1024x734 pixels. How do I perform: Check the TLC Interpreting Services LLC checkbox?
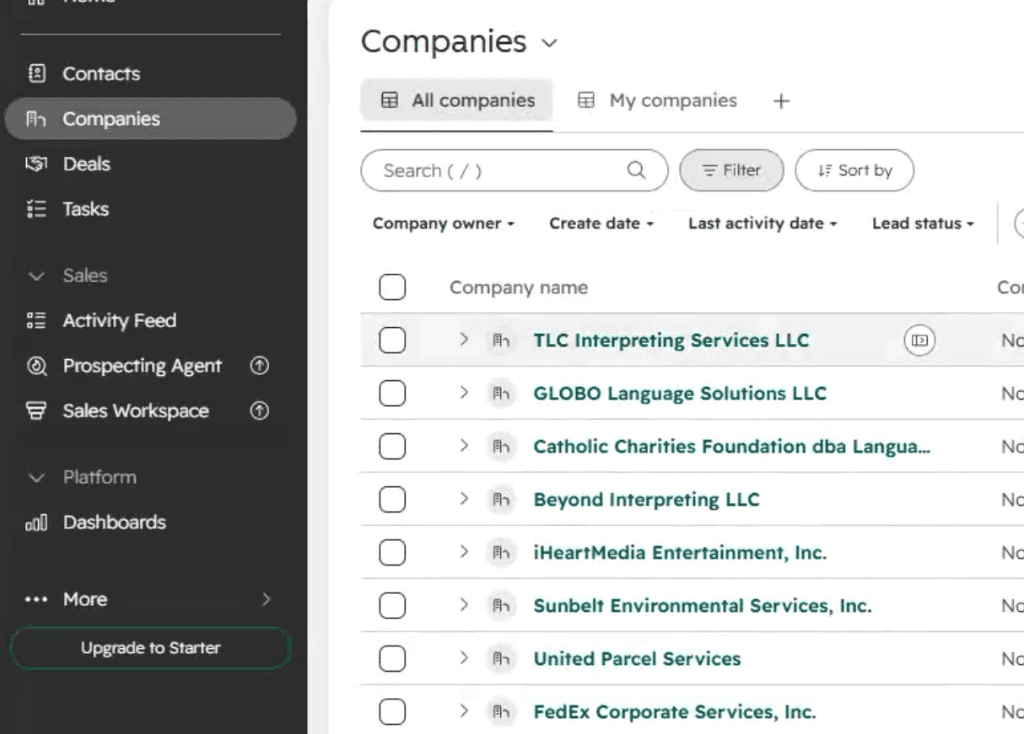pos(392,340)
